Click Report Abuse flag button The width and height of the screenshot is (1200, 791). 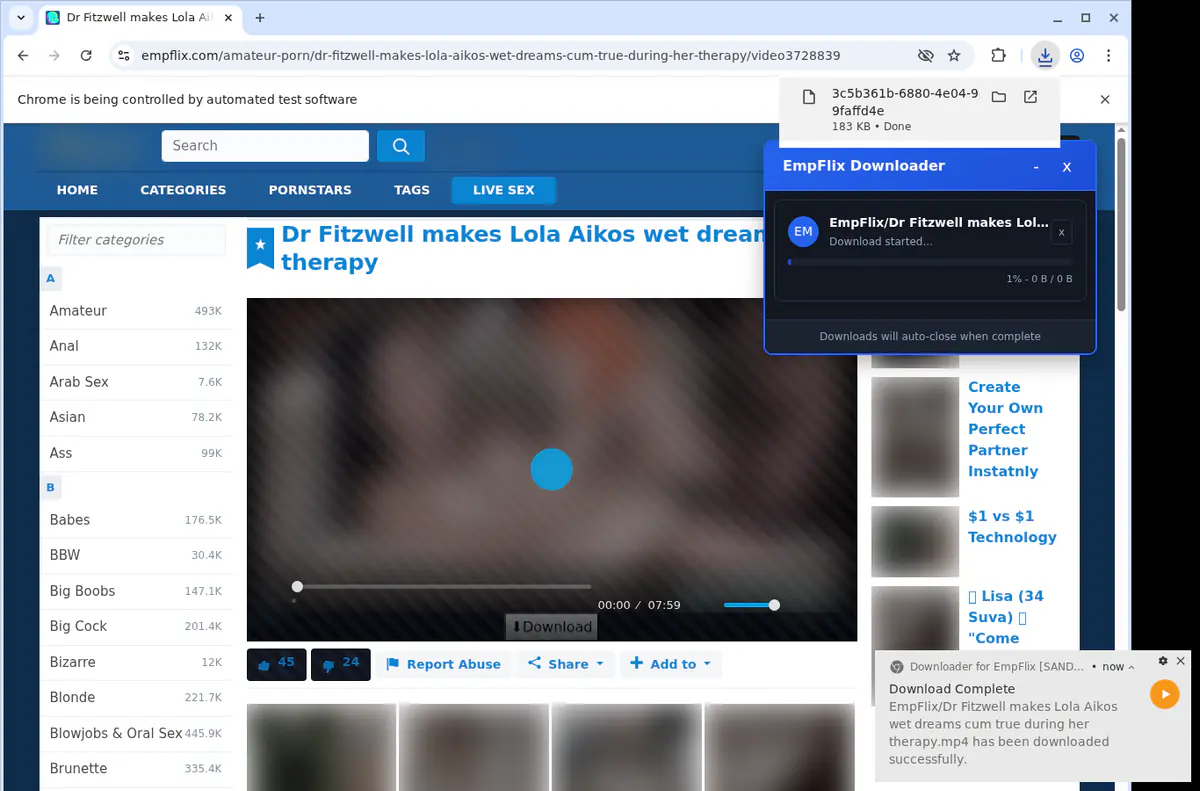click(443, 664)
